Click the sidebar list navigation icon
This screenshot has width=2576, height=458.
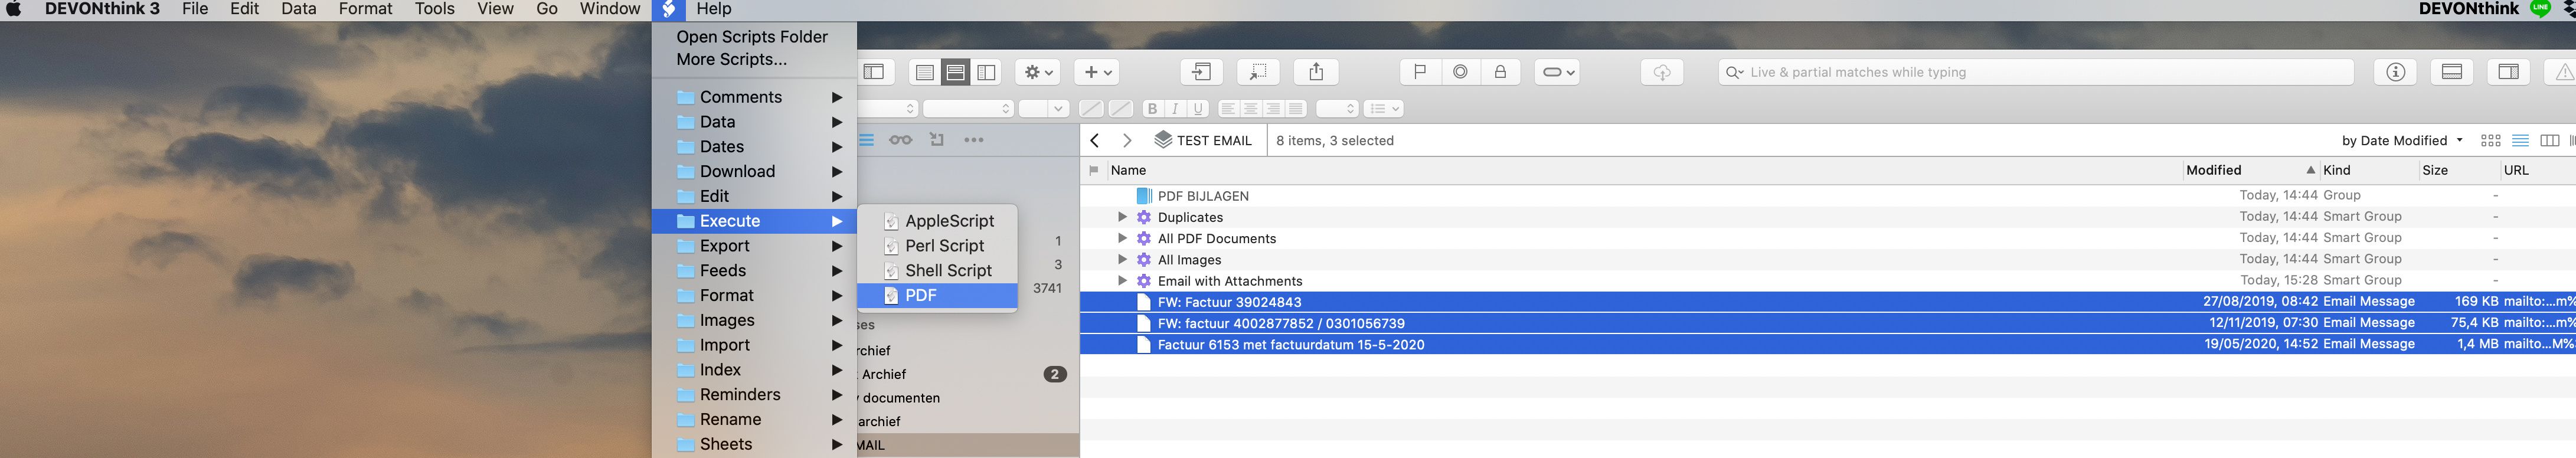[867, 140]
